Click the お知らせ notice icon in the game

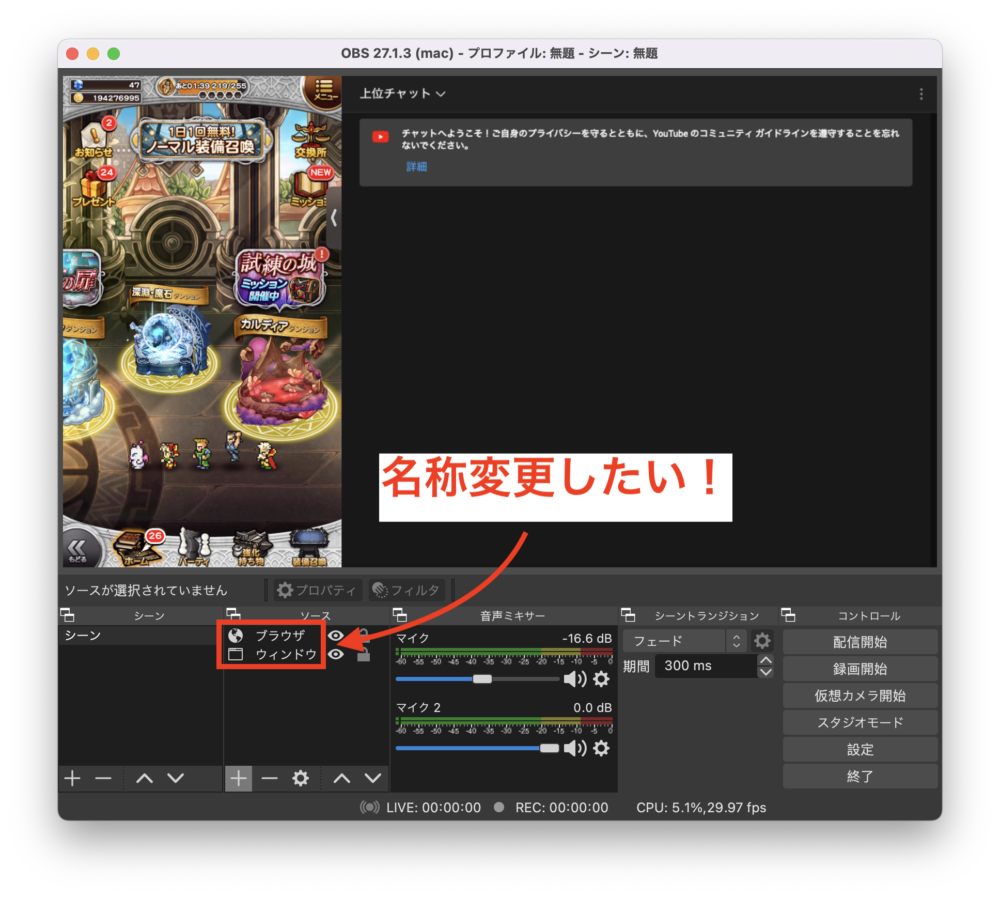coord(94,138)
